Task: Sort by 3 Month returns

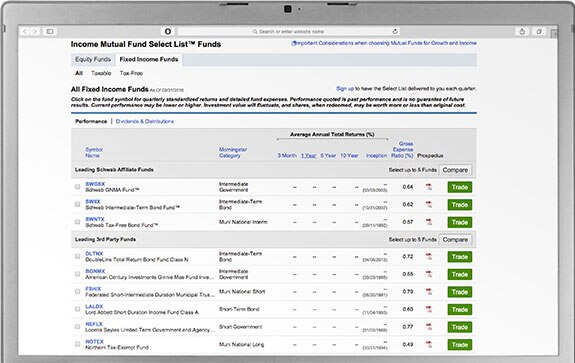Action: (287, 155)
